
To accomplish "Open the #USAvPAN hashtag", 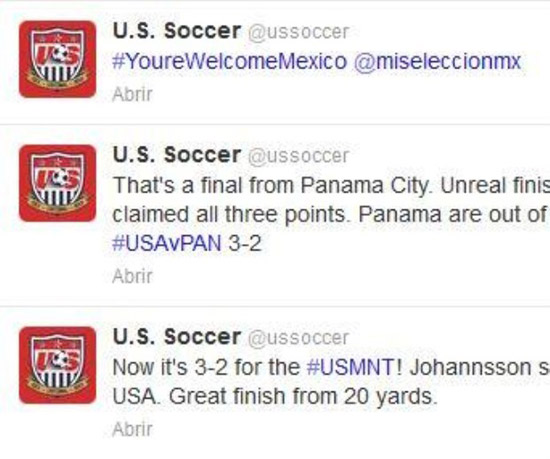I will click(167, 243).
